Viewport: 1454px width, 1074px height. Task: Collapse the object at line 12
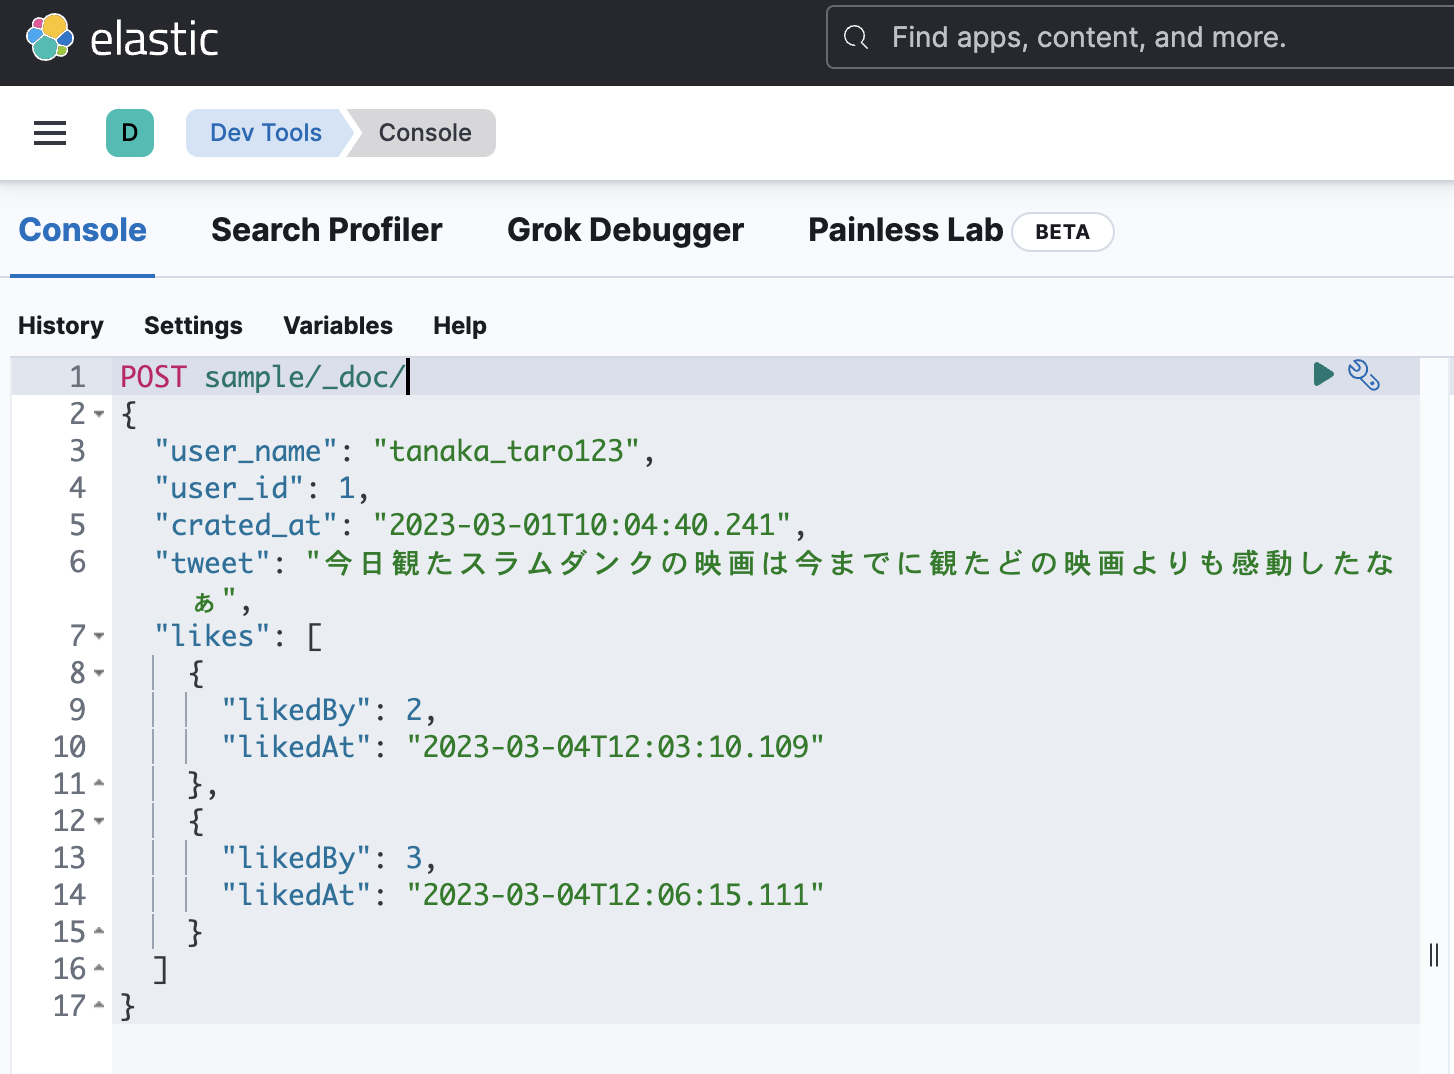click(99, 821)
